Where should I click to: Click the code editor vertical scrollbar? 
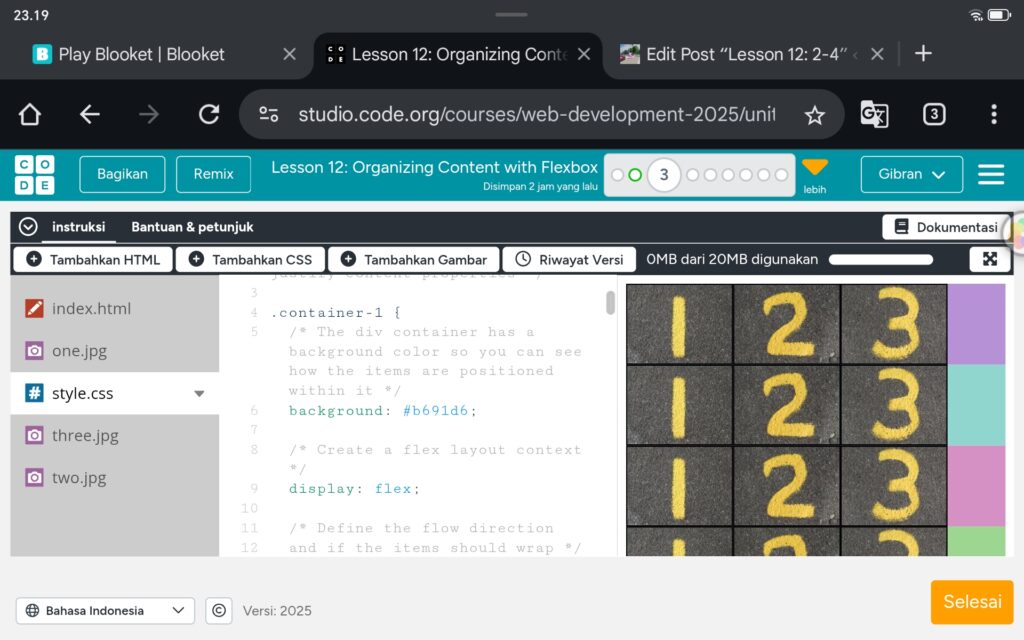(x=610, y=303)
